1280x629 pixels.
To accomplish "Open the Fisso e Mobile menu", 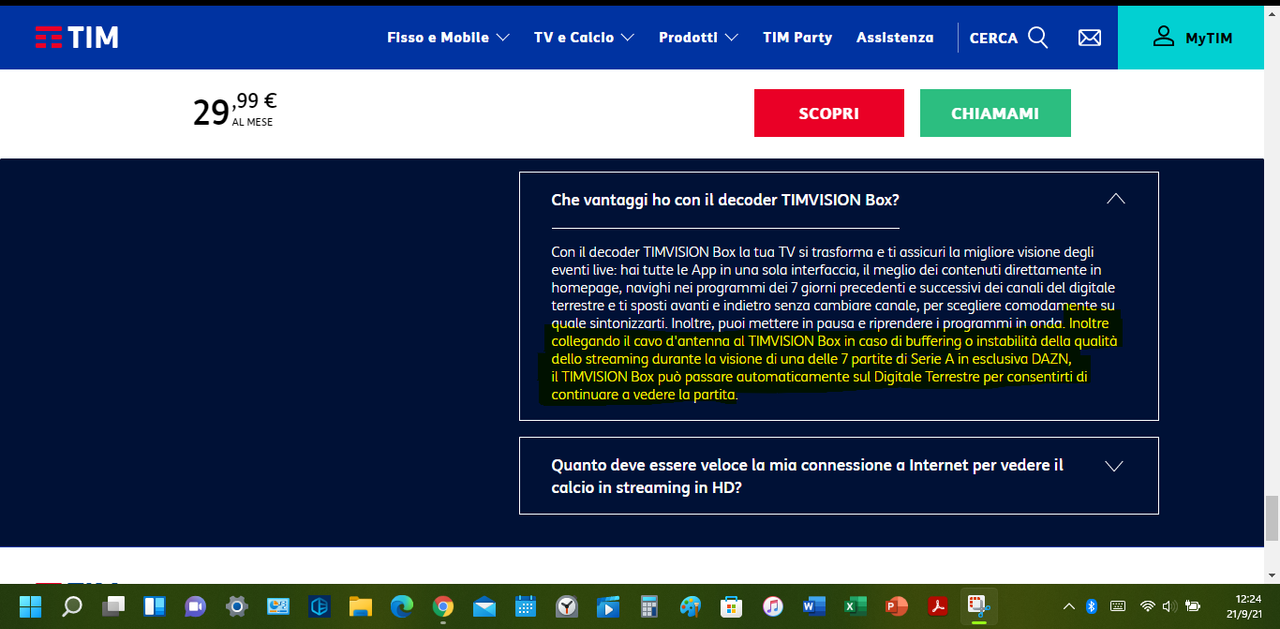I will [x=448, y=37].
